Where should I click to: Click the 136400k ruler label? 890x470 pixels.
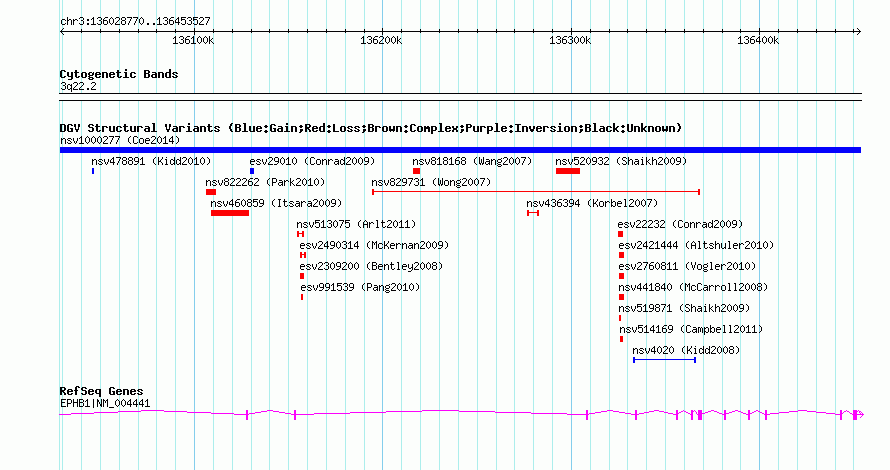758,40
